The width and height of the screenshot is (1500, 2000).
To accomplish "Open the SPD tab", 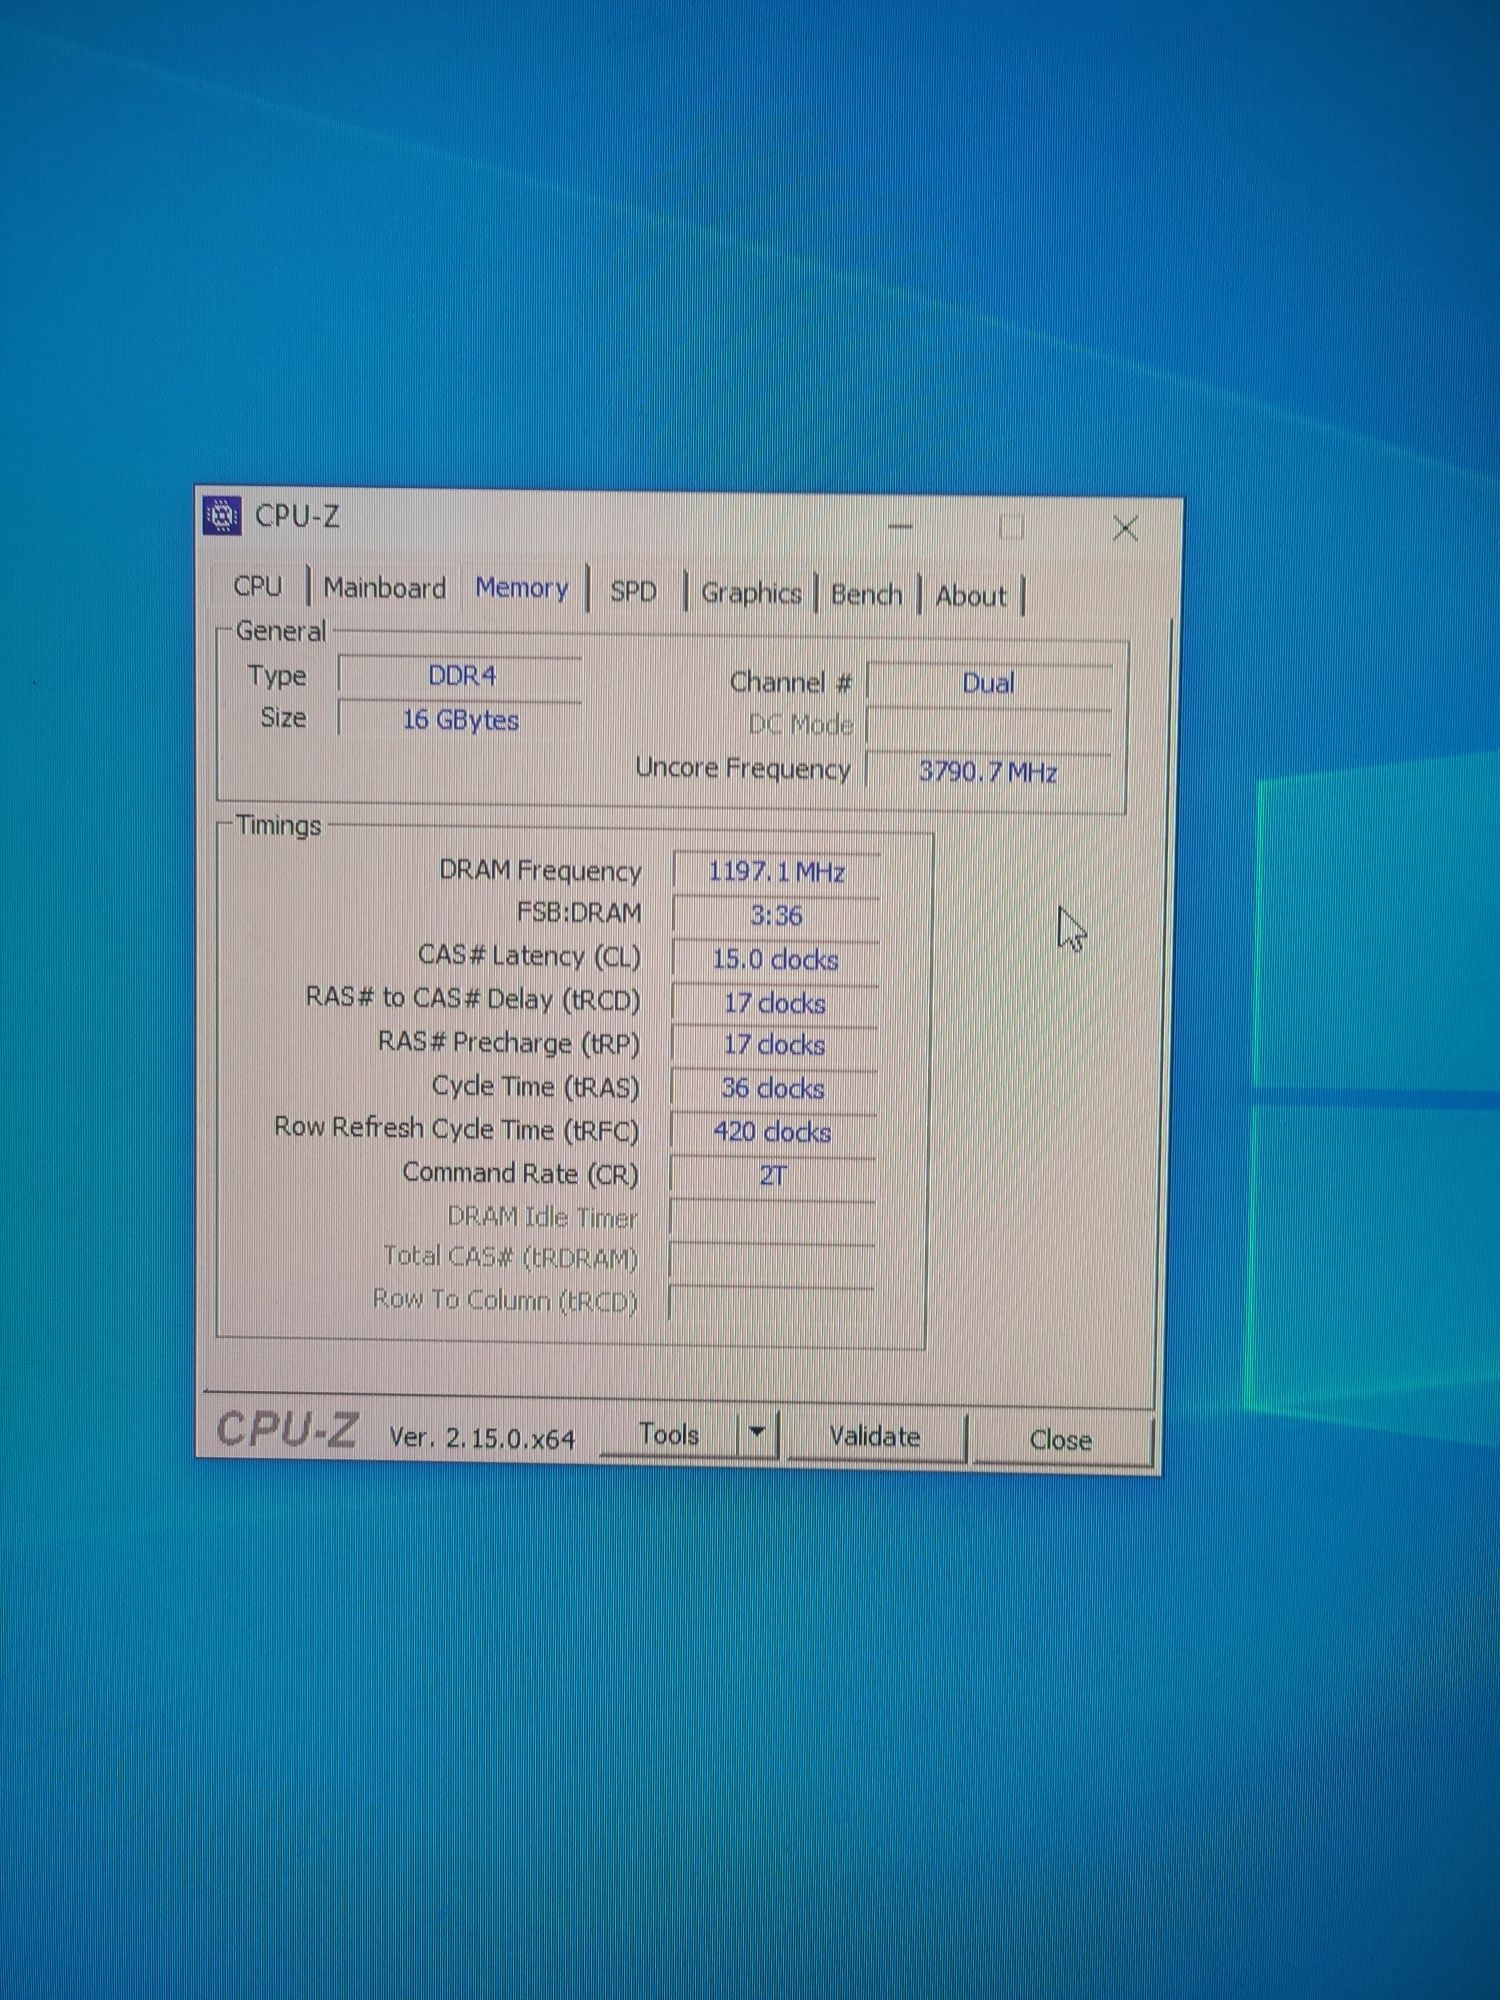I will point(634,591).
